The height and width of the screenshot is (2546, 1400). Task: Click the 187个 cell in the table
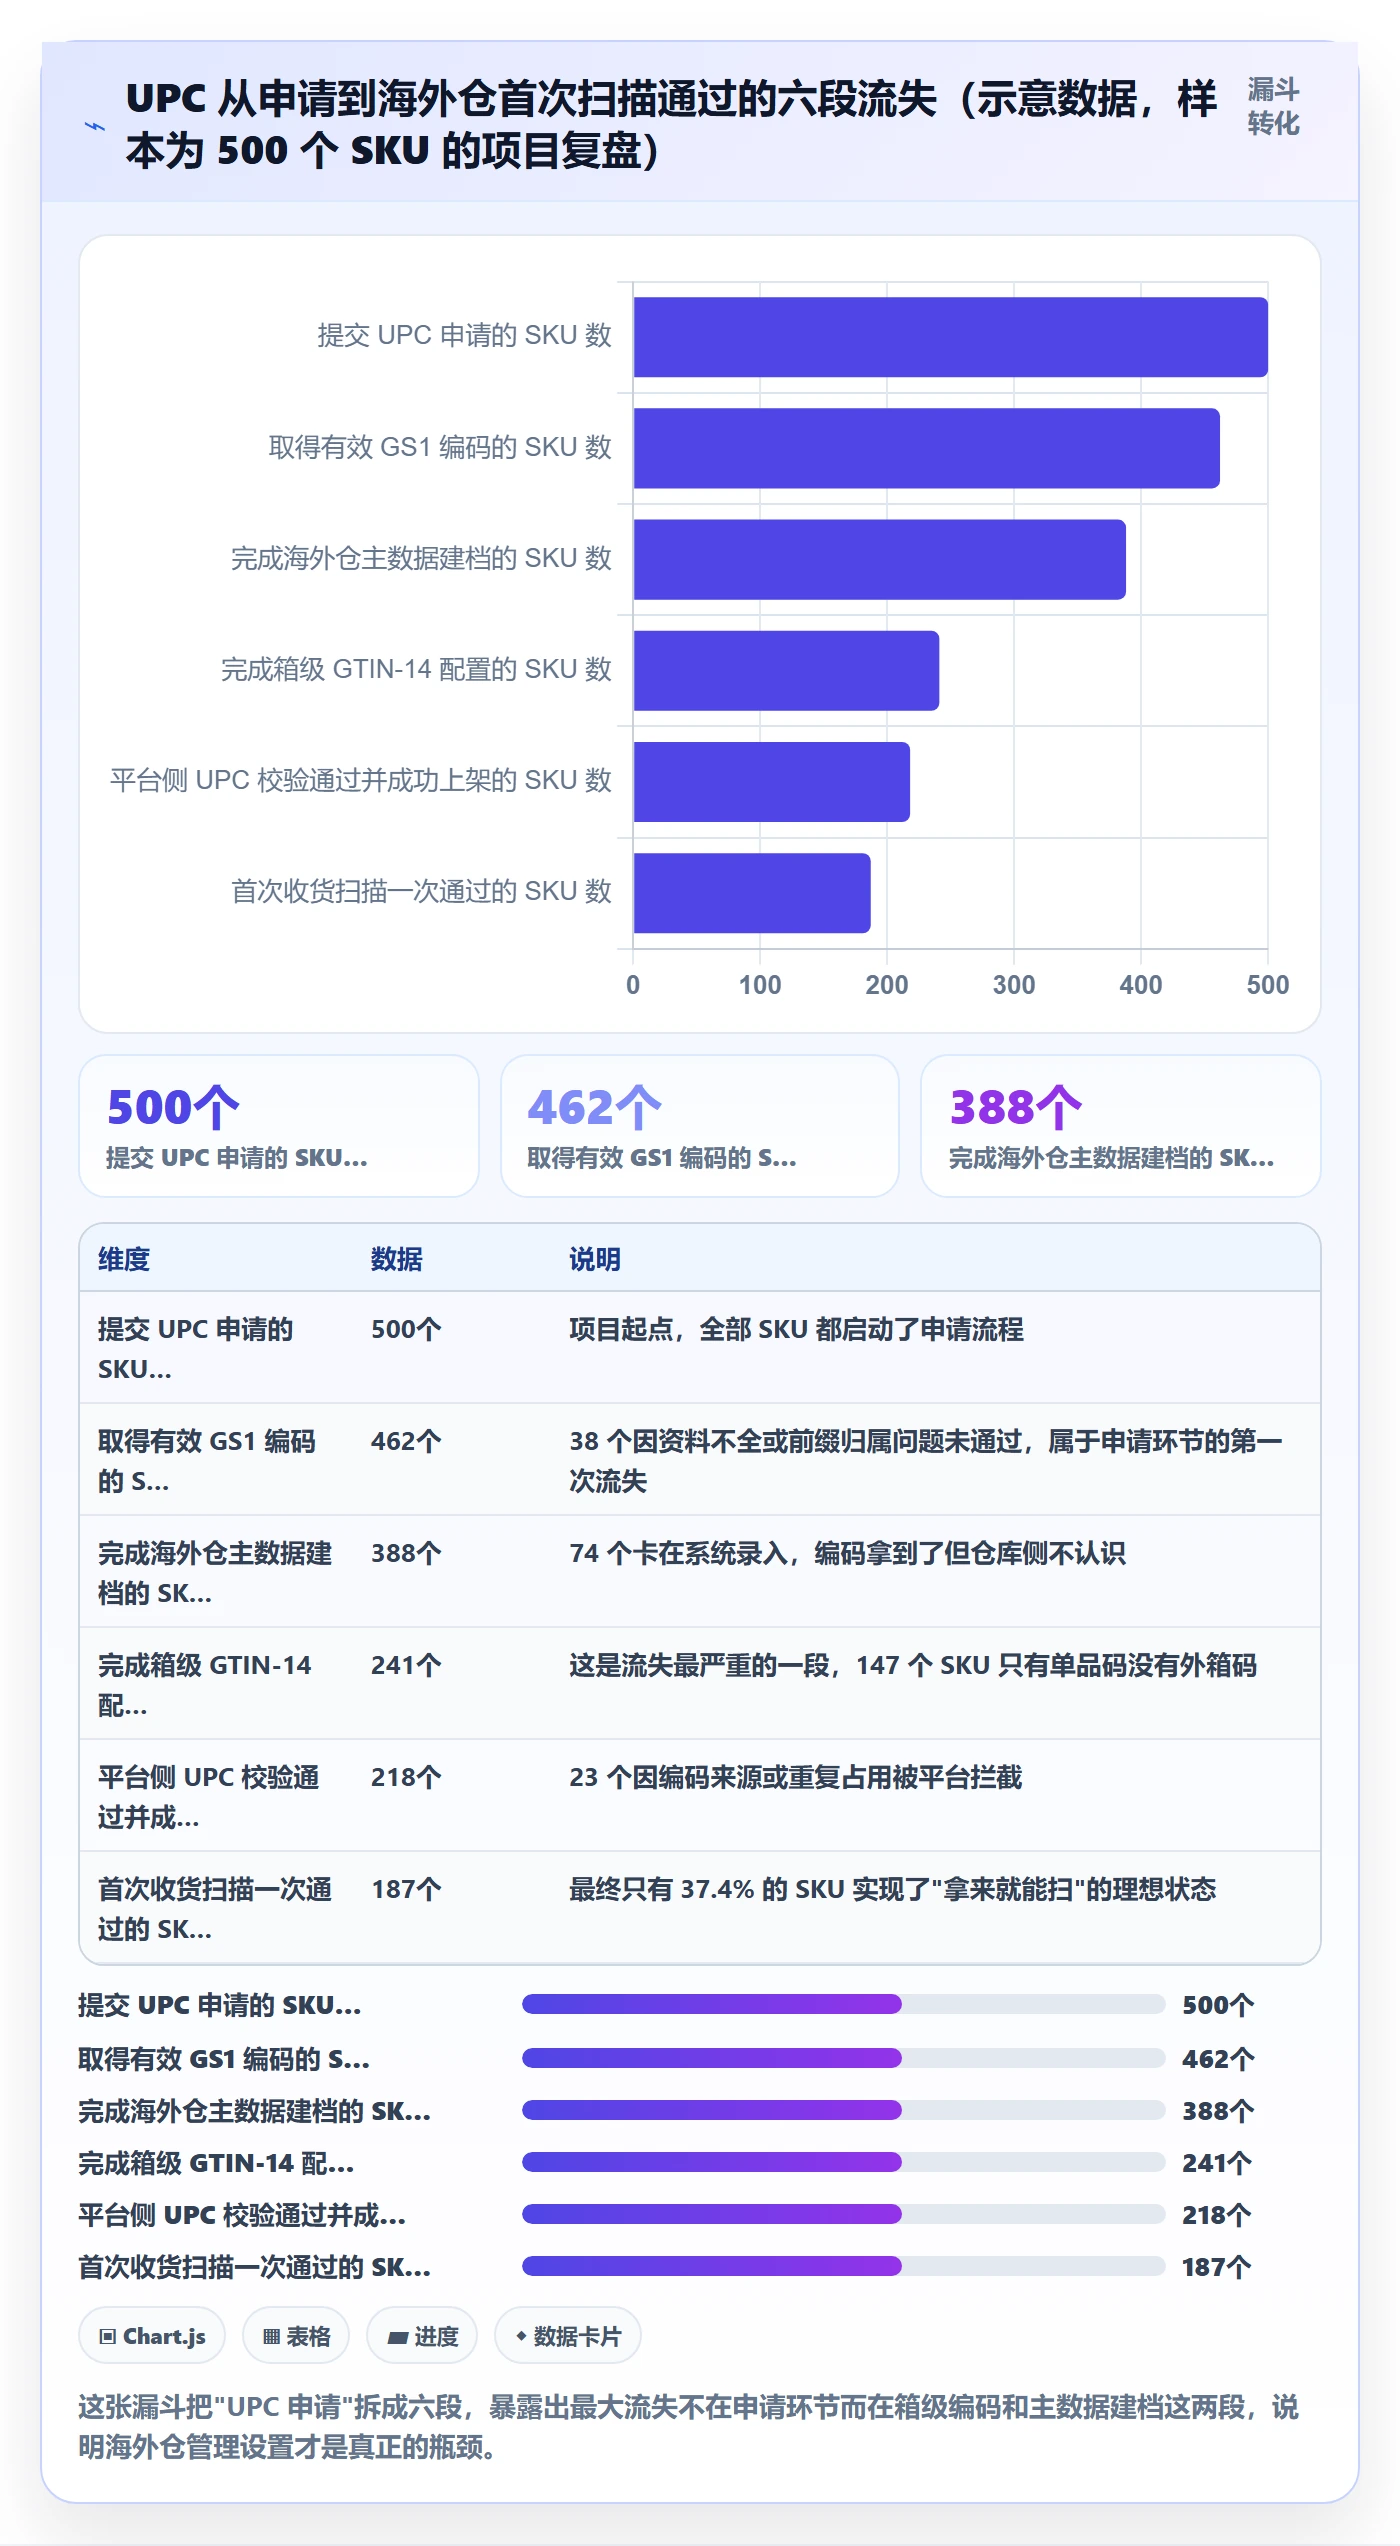click(406, 1889)
